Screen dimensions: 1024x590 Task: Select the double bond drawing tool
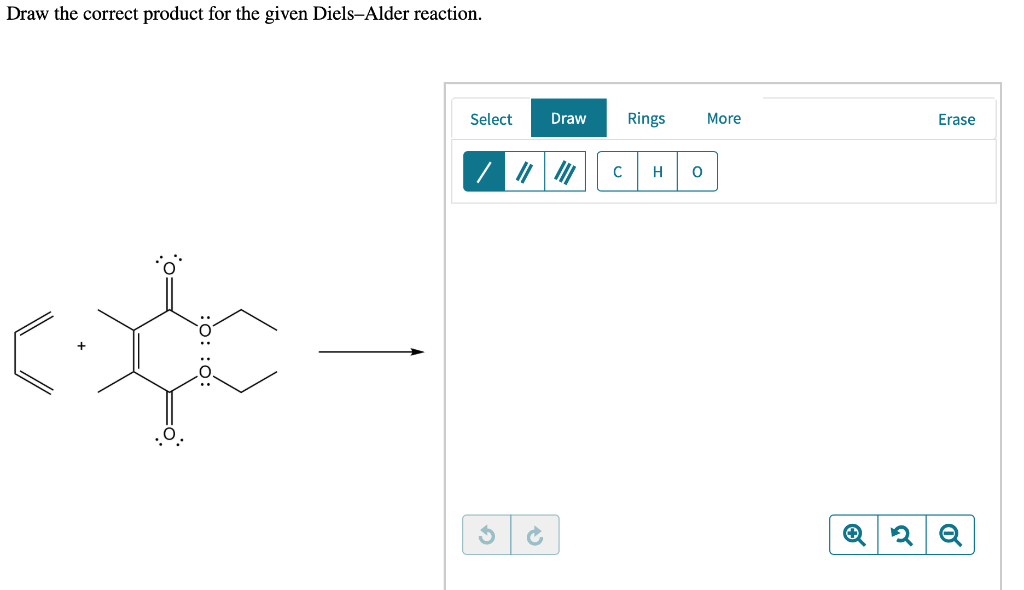coord(522,170)
